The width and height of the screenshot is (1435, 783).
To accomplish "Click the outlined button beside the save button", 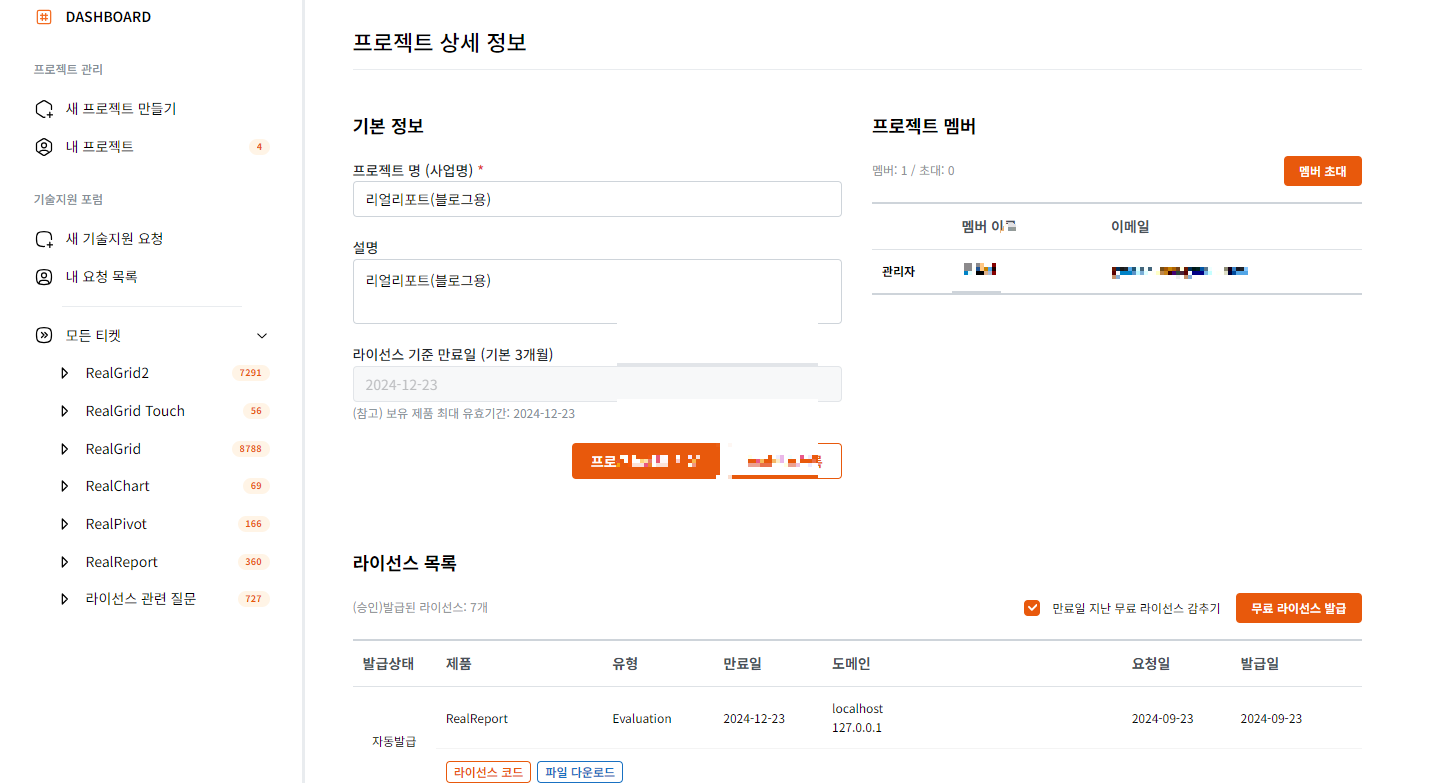I will (x=787, y=461).
